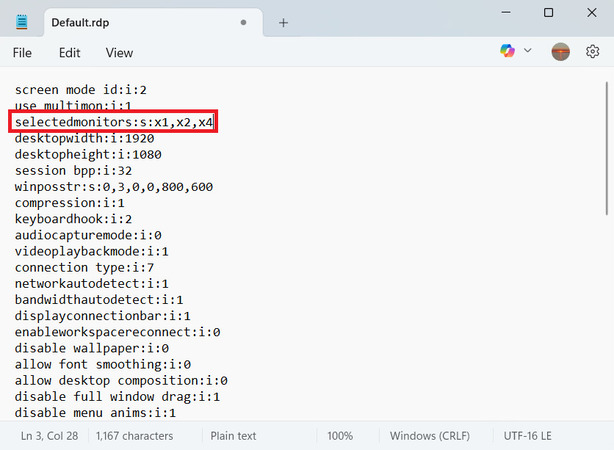614x450 pixels.
Task: Click the keyboardhook:i:2 line
Action: pos(73,219)
